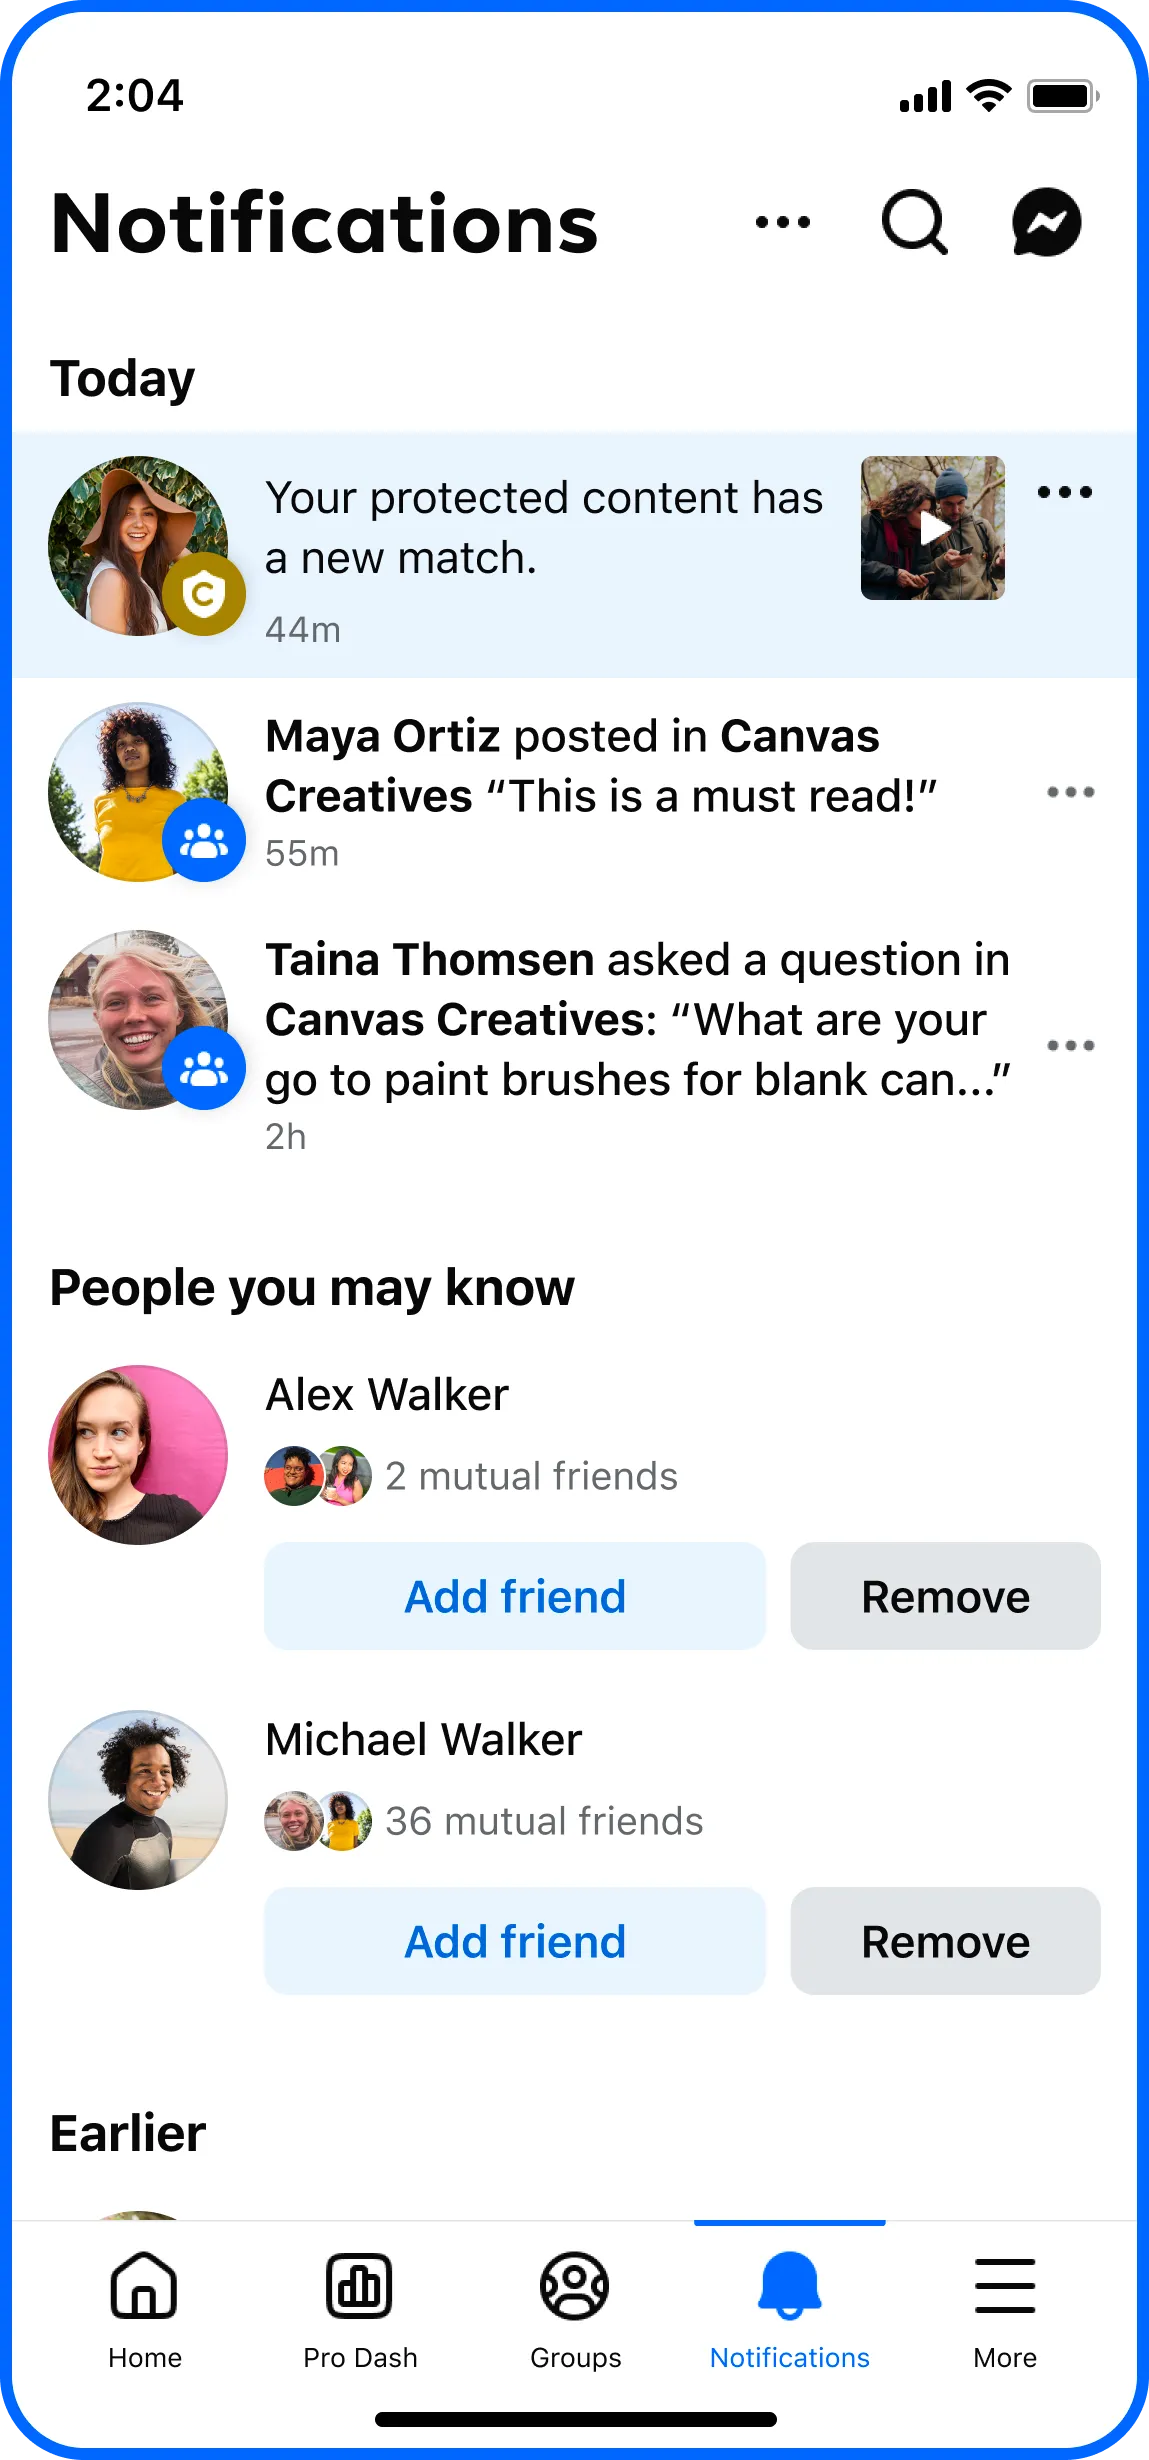This screenshot has width=1149, height=2460.
Task: Add Michael Walker as a friend
Action: [515, 1942]
